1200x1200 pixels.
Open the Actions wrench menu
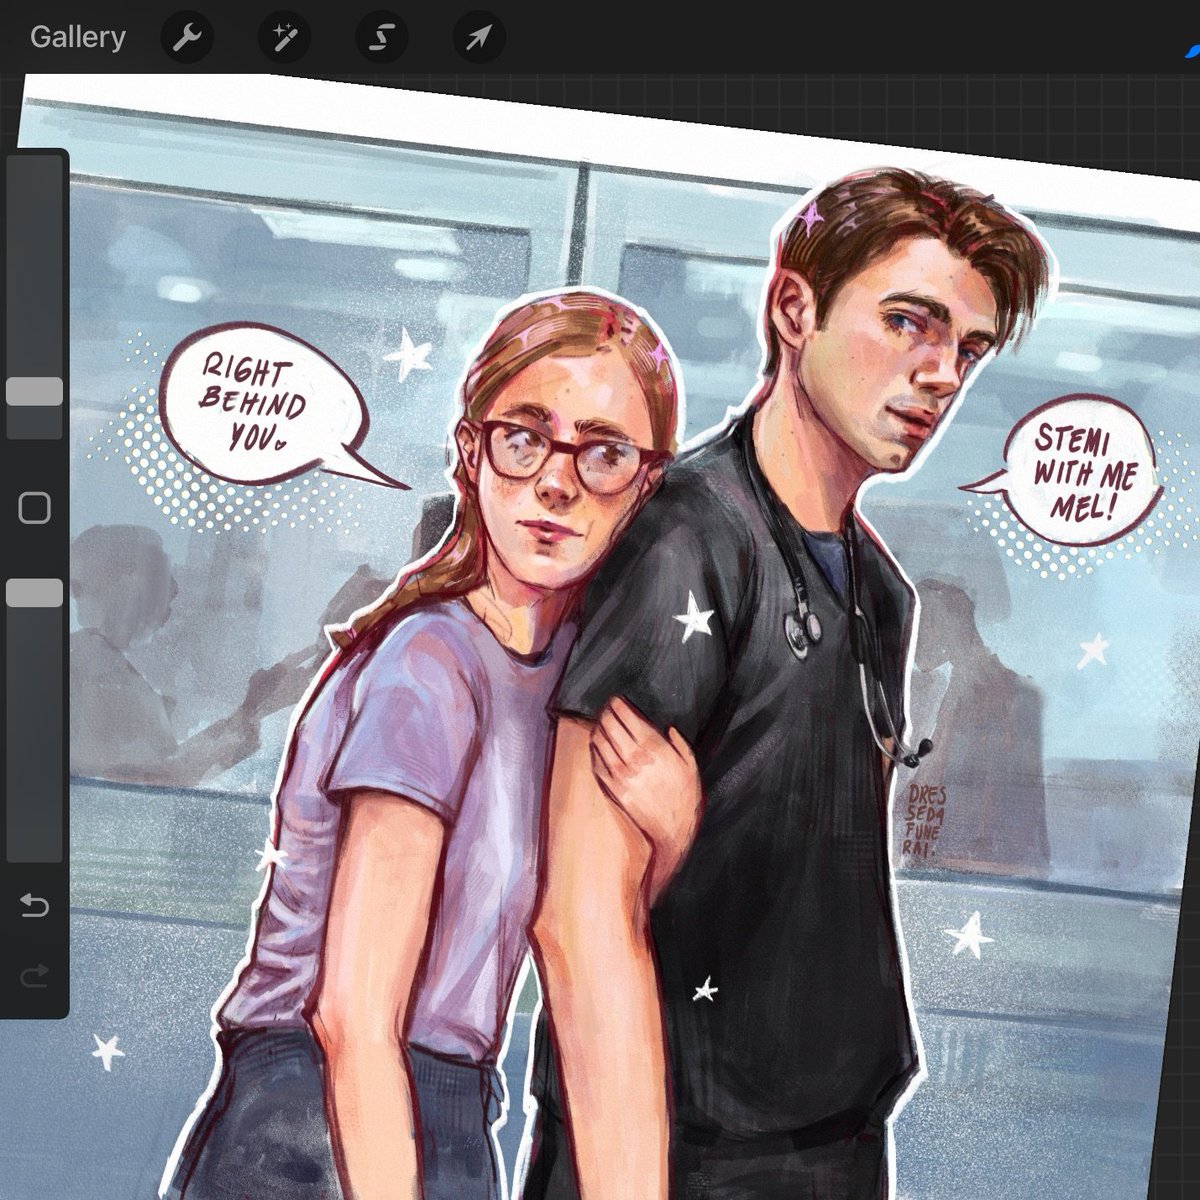point(187,38)
